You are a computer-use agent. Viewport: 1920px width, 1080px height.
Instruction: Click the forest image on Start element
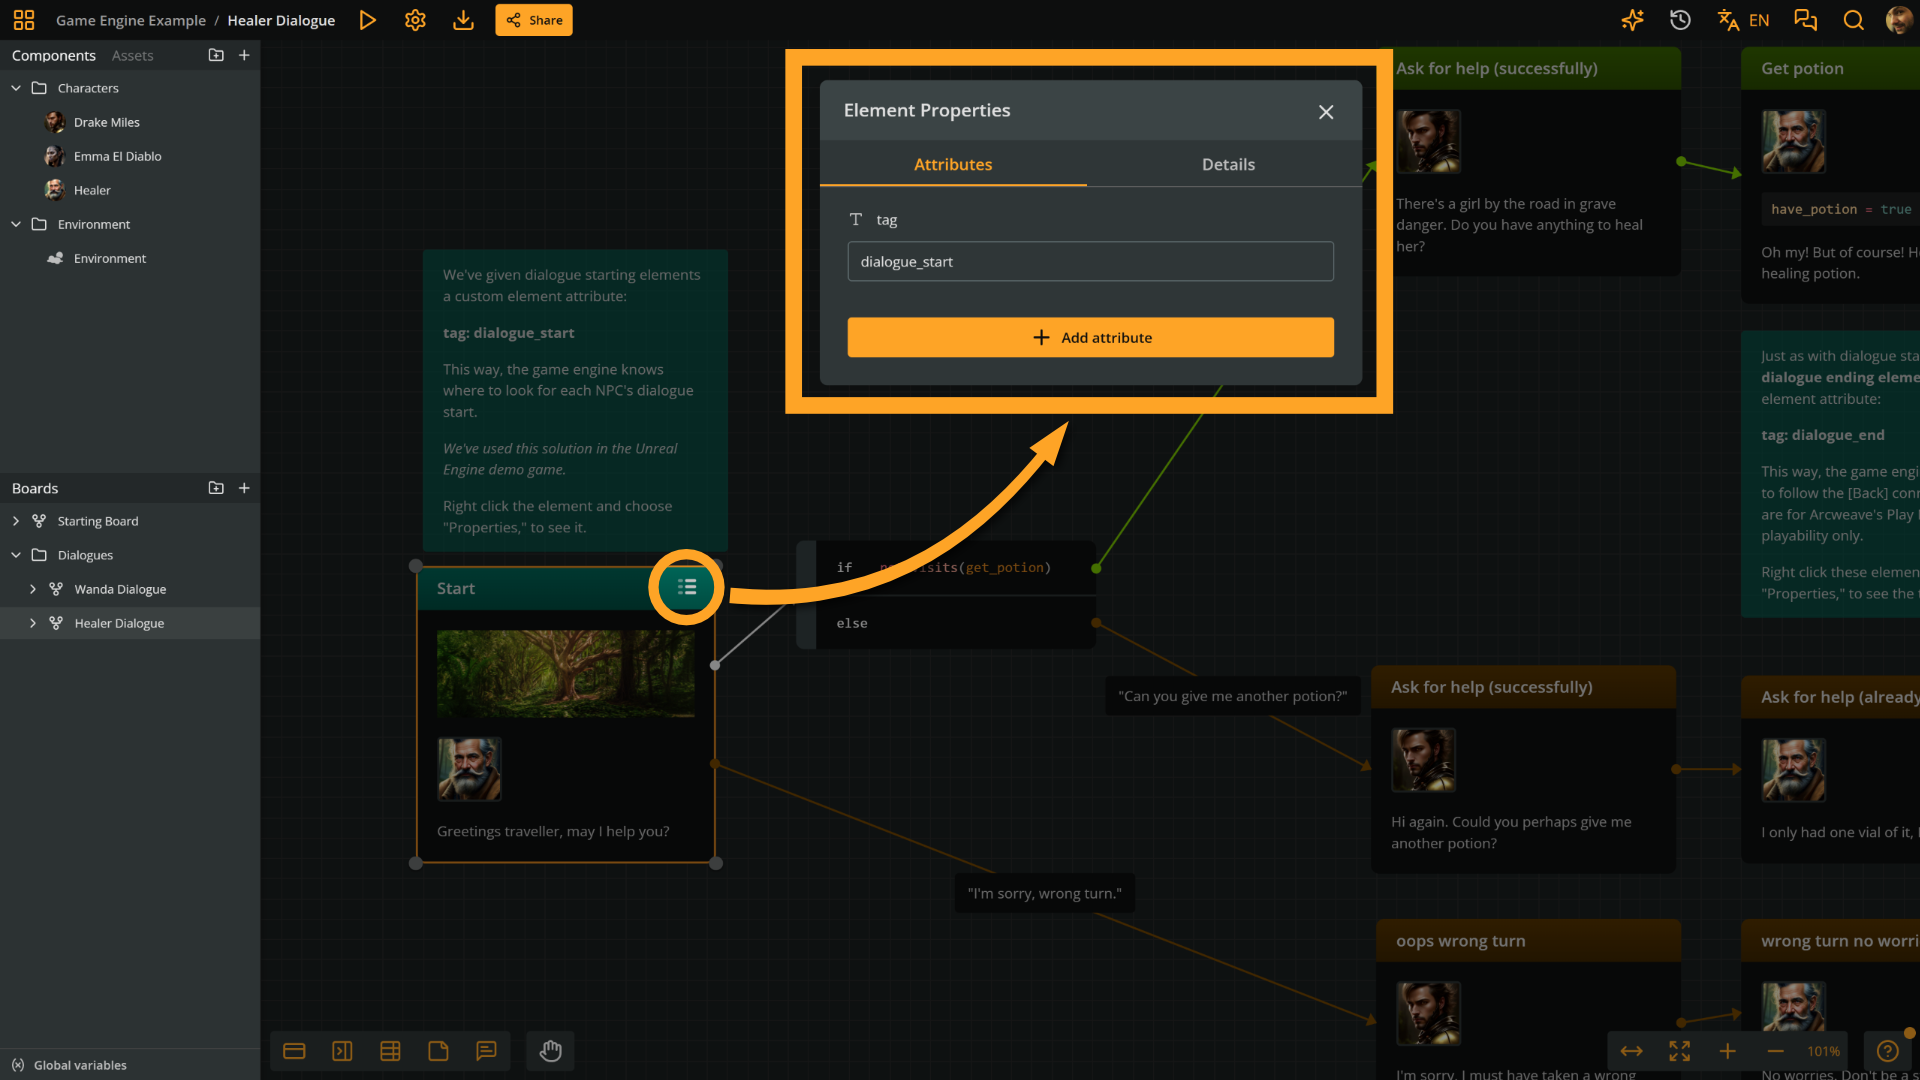pos(565,673)
